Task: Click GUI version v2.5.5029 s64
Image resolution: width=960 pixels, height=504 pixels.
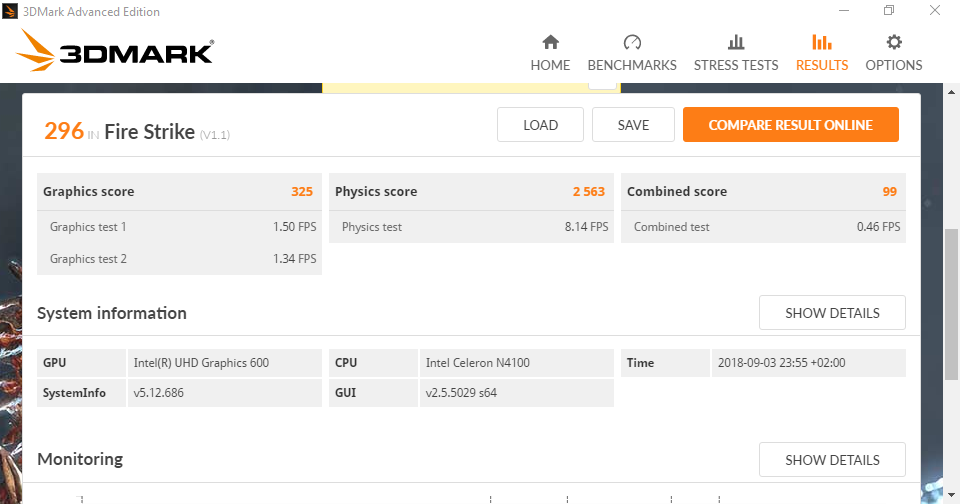Action: coord(461,393)
